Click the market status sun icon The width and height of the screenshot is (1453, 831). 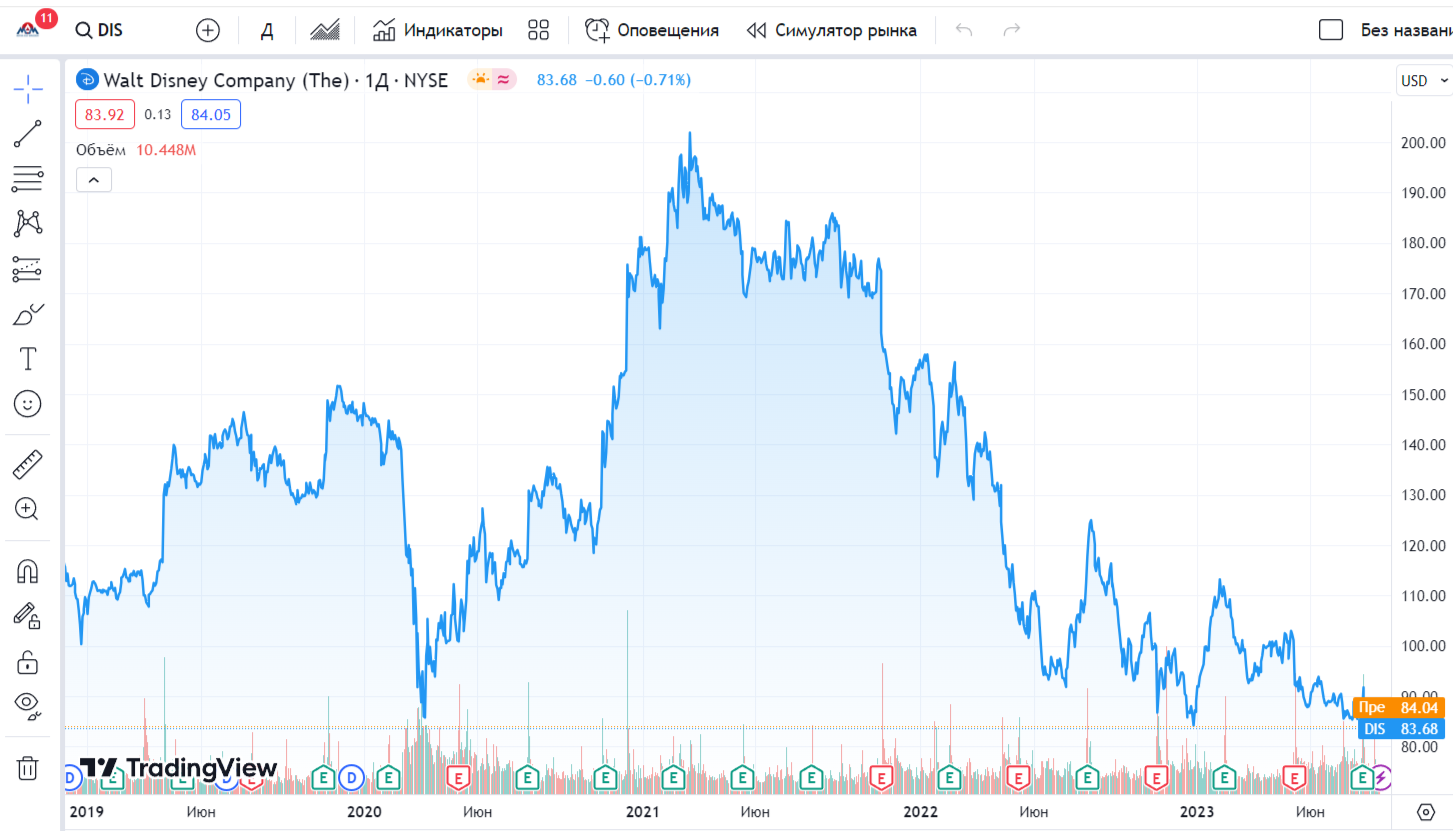pos(481,80)
